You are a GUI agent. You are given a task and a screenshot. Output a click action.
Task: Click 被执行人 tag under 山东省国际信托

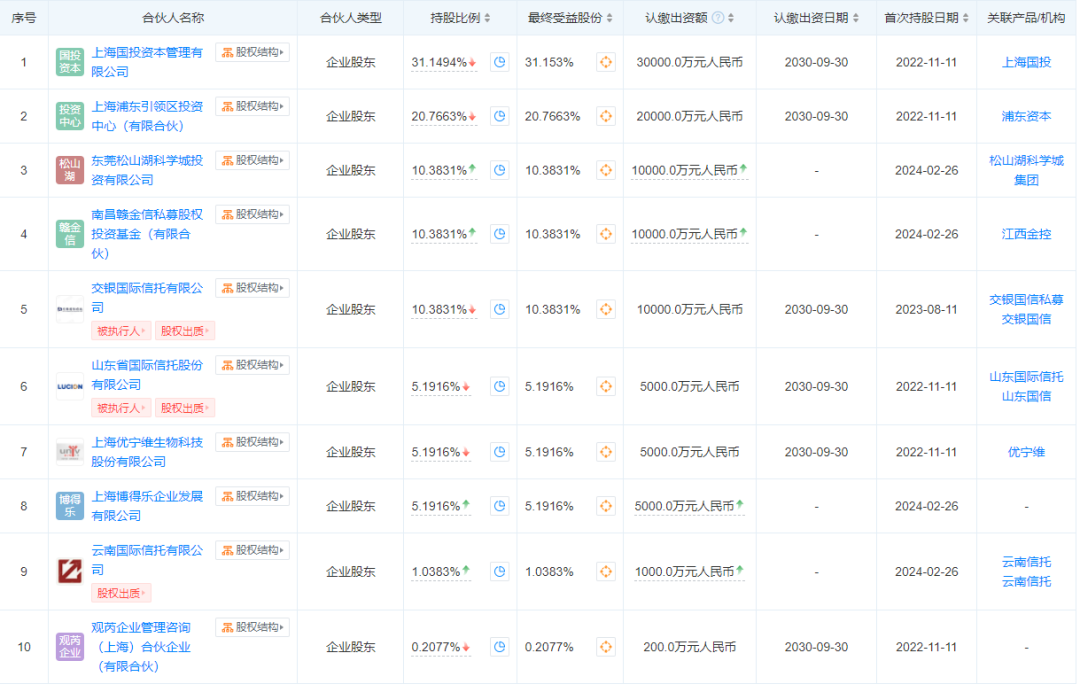(x=121, y=408)
